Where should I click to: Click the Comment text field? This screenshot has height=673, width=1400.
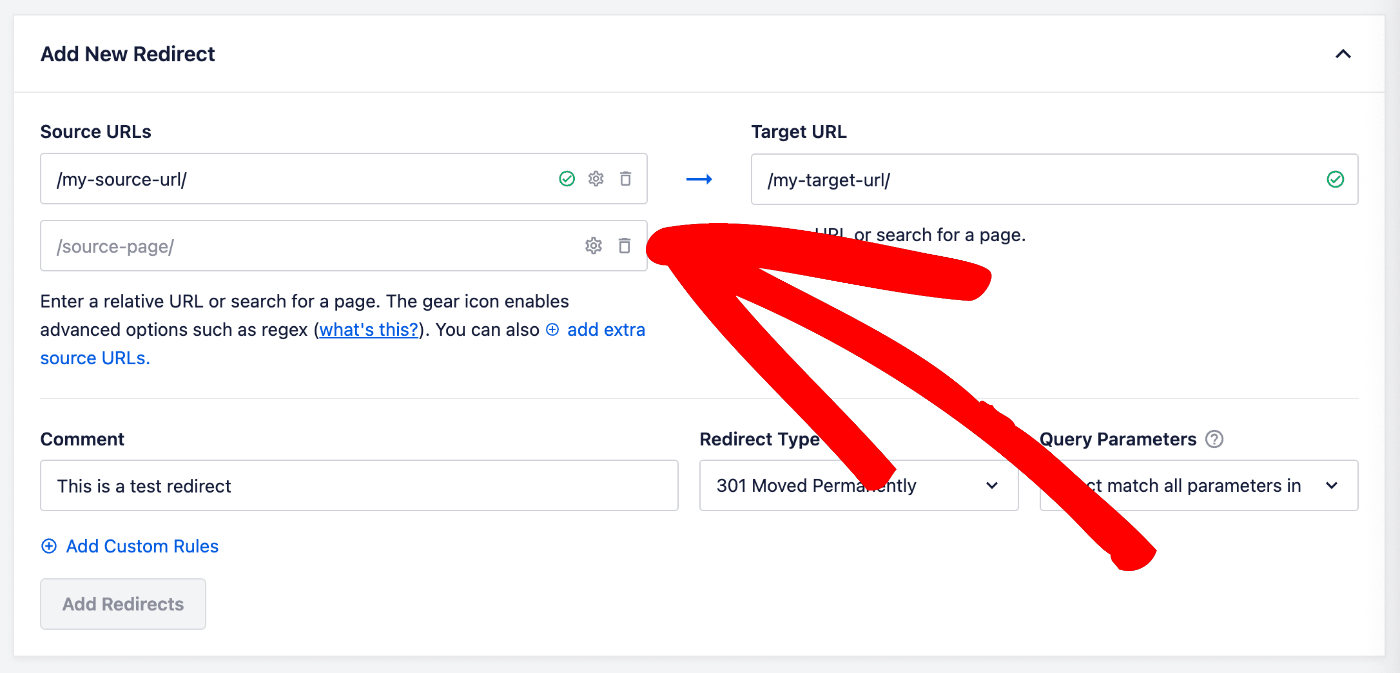point(359,486)
